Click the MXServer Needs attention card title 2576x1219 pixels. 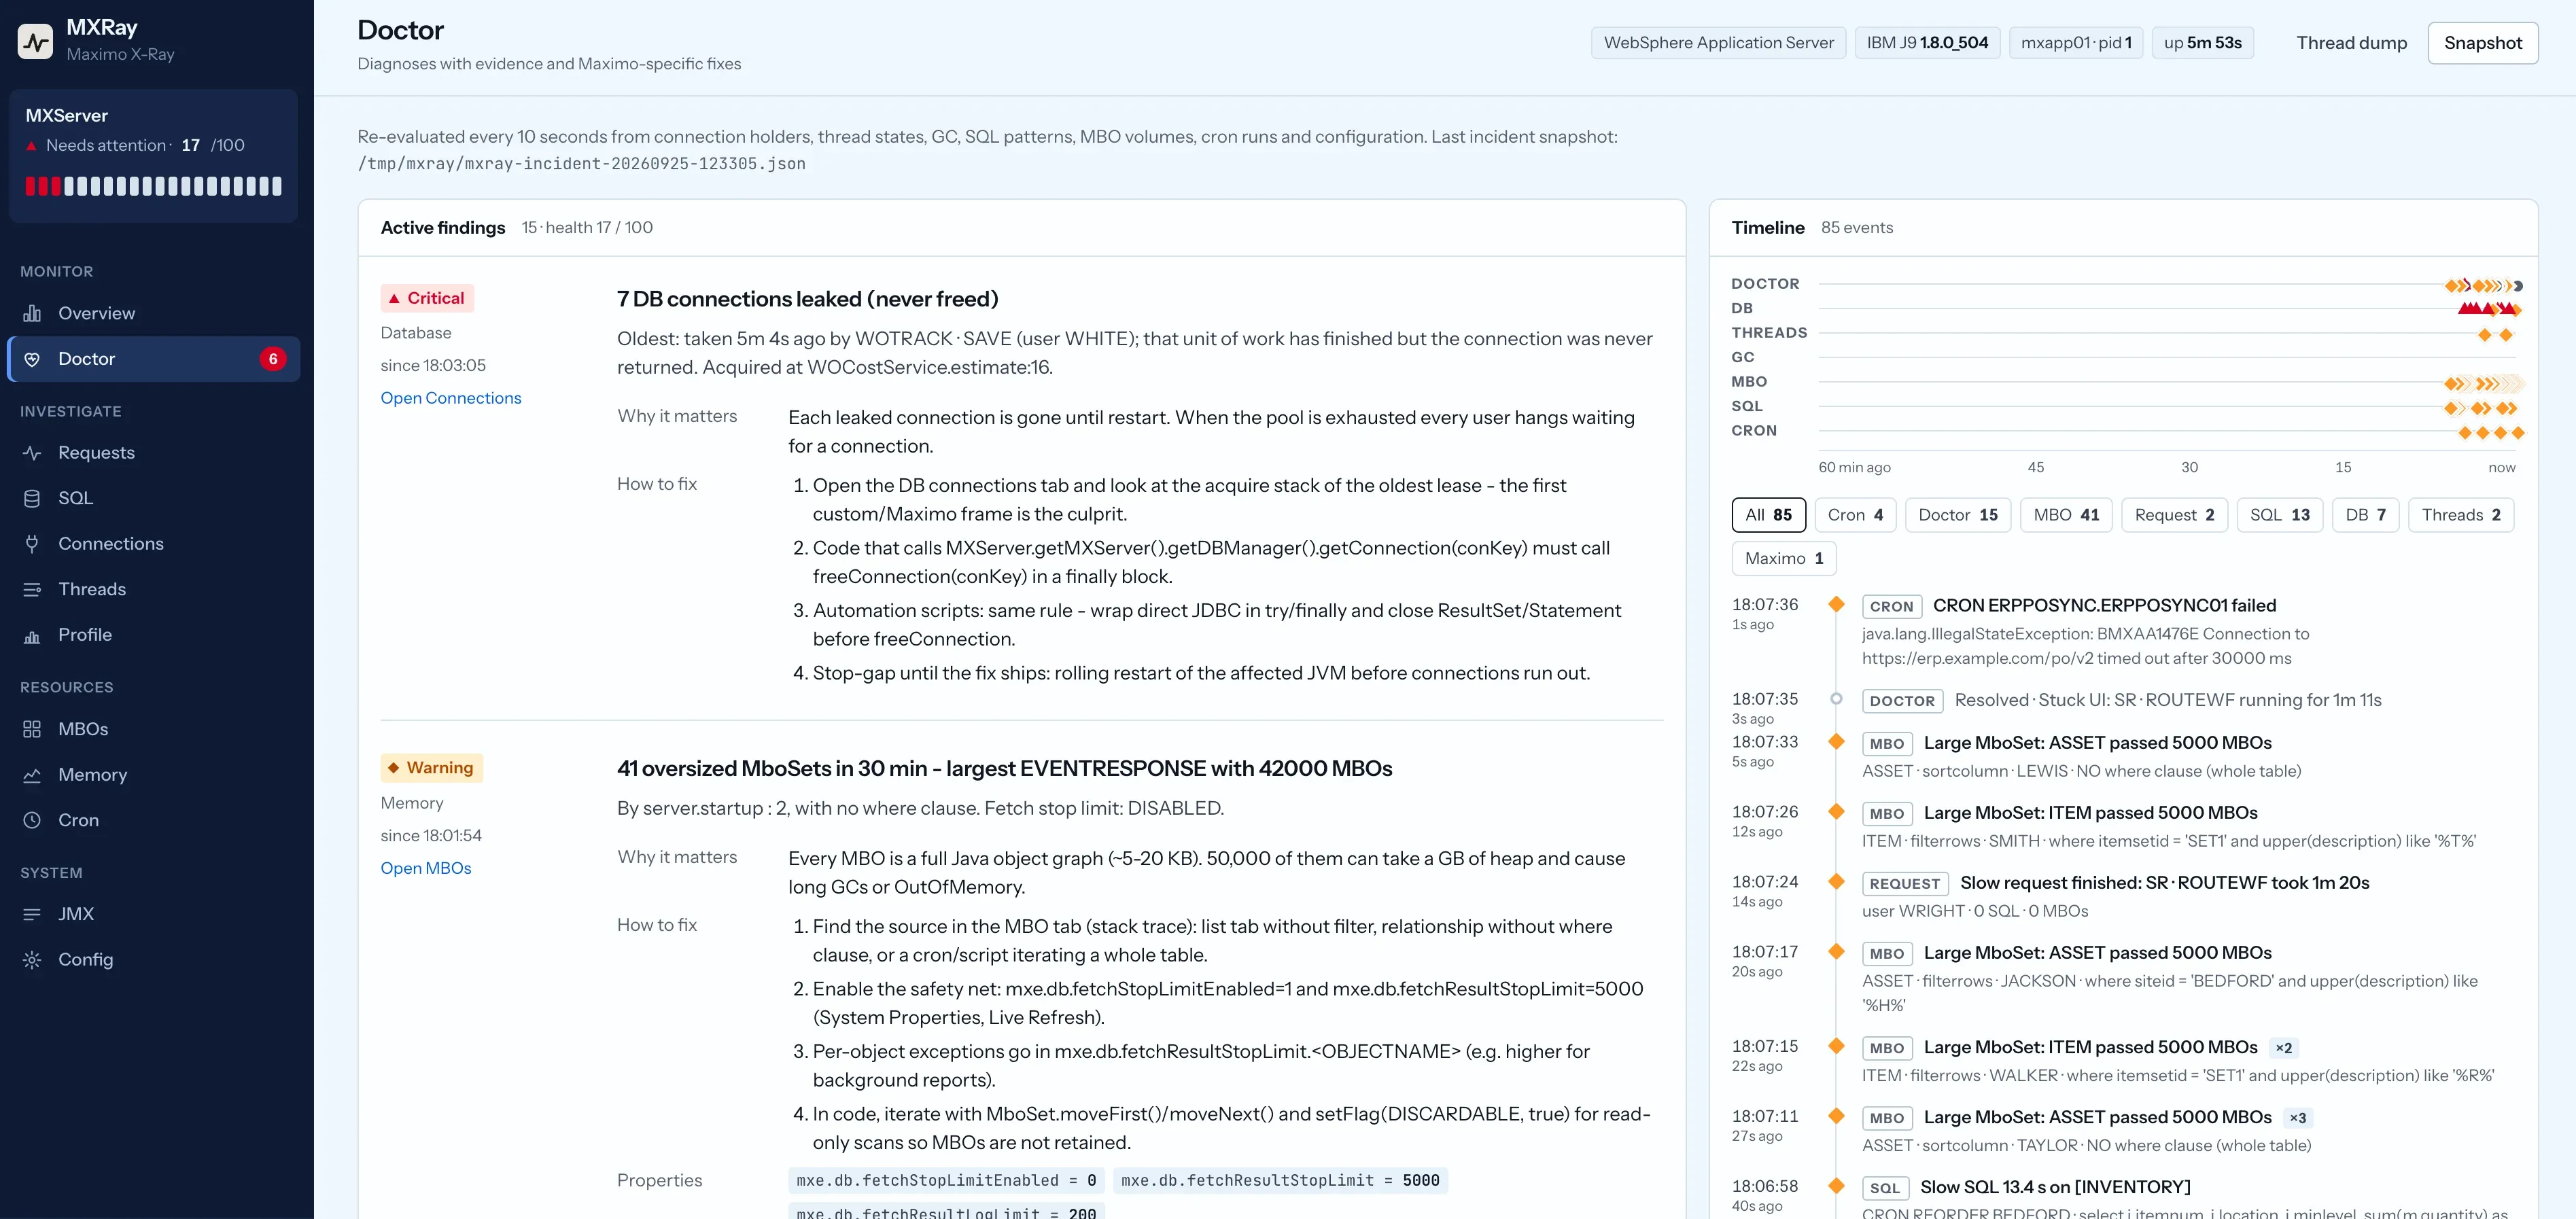tap(66, 116)
